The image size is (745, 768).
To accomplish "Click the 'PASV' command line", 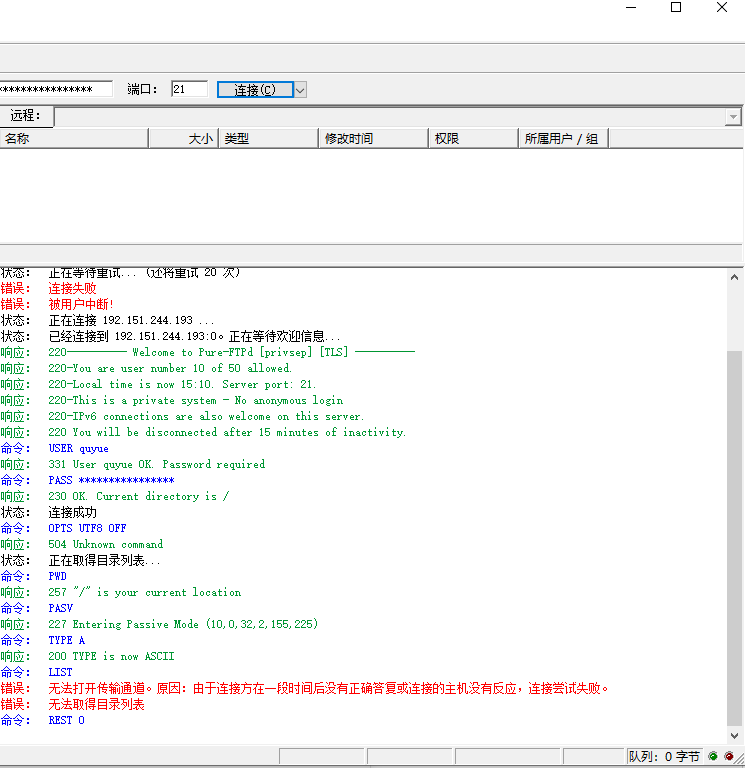I will 61,608.
